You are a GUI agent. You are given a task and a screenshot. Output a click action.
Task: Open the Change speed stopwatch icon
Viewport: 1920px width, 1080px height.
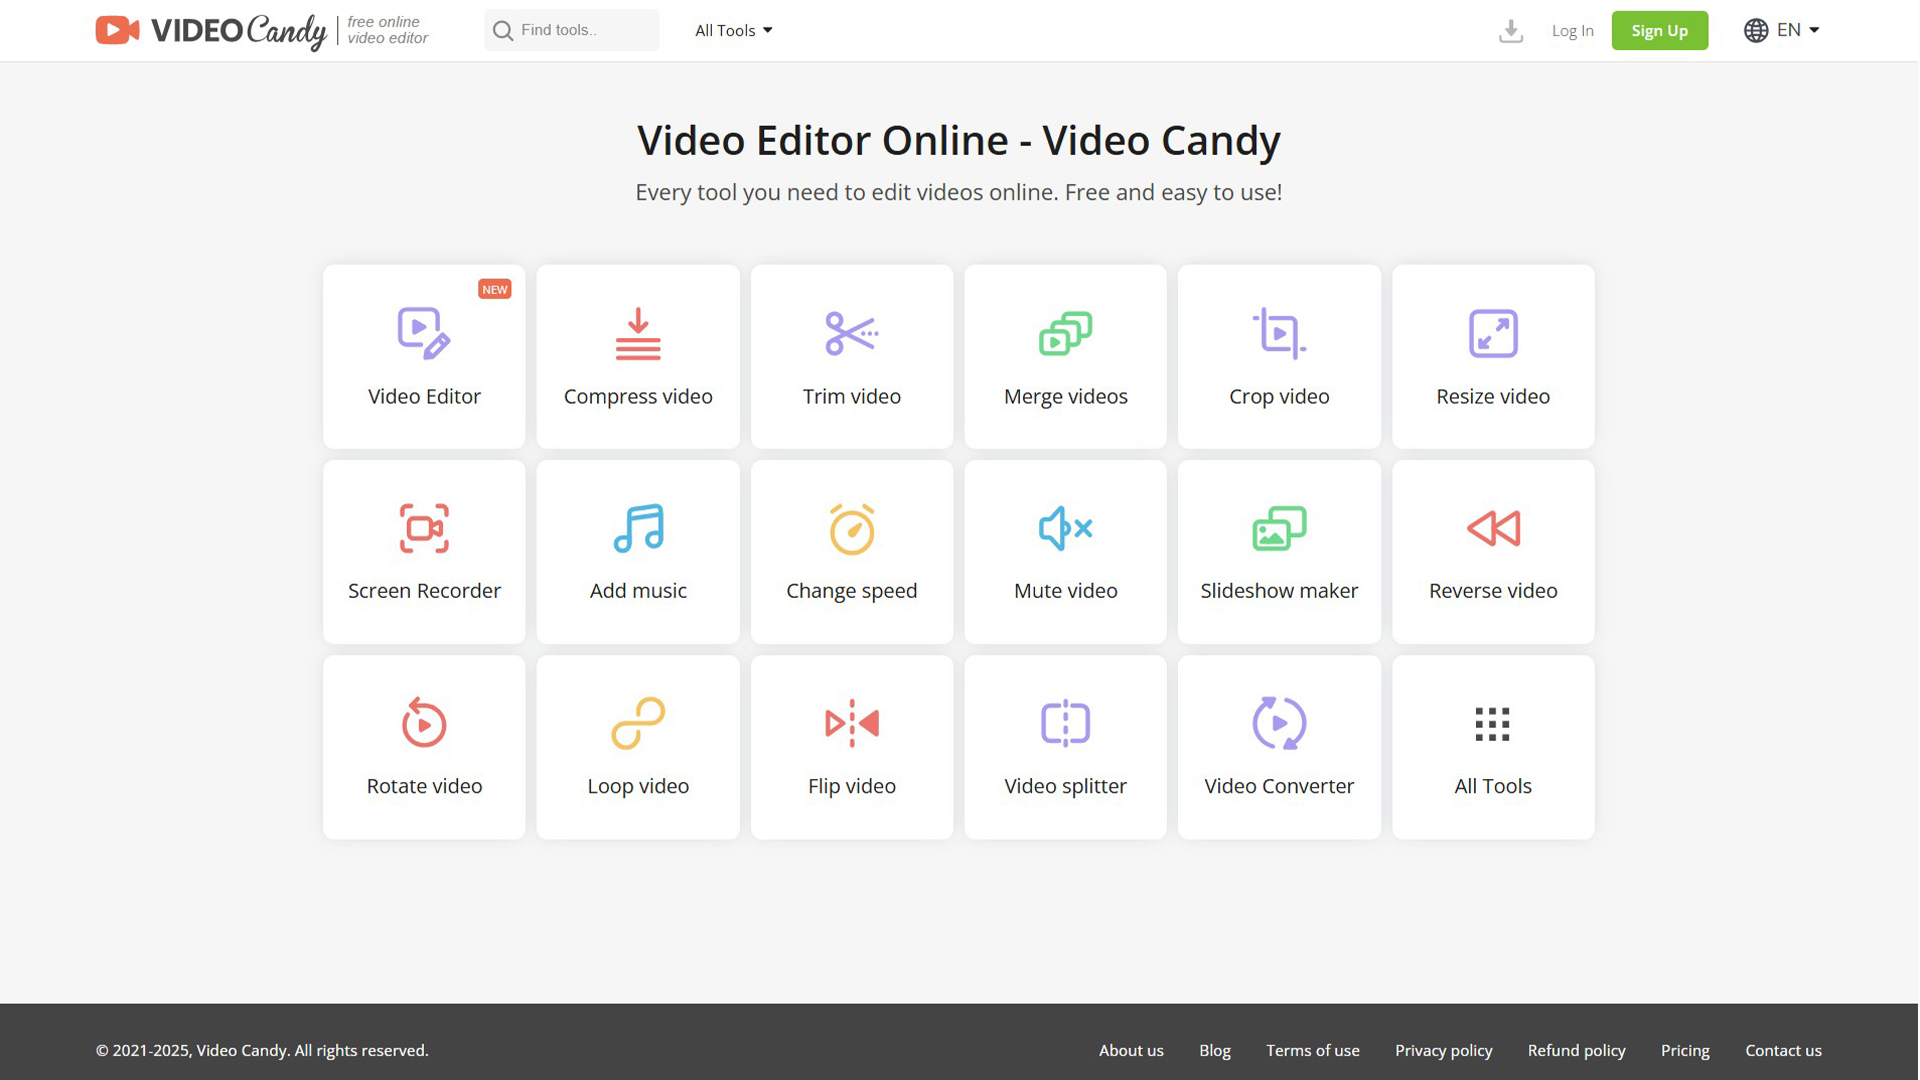[x=852, y=528]
